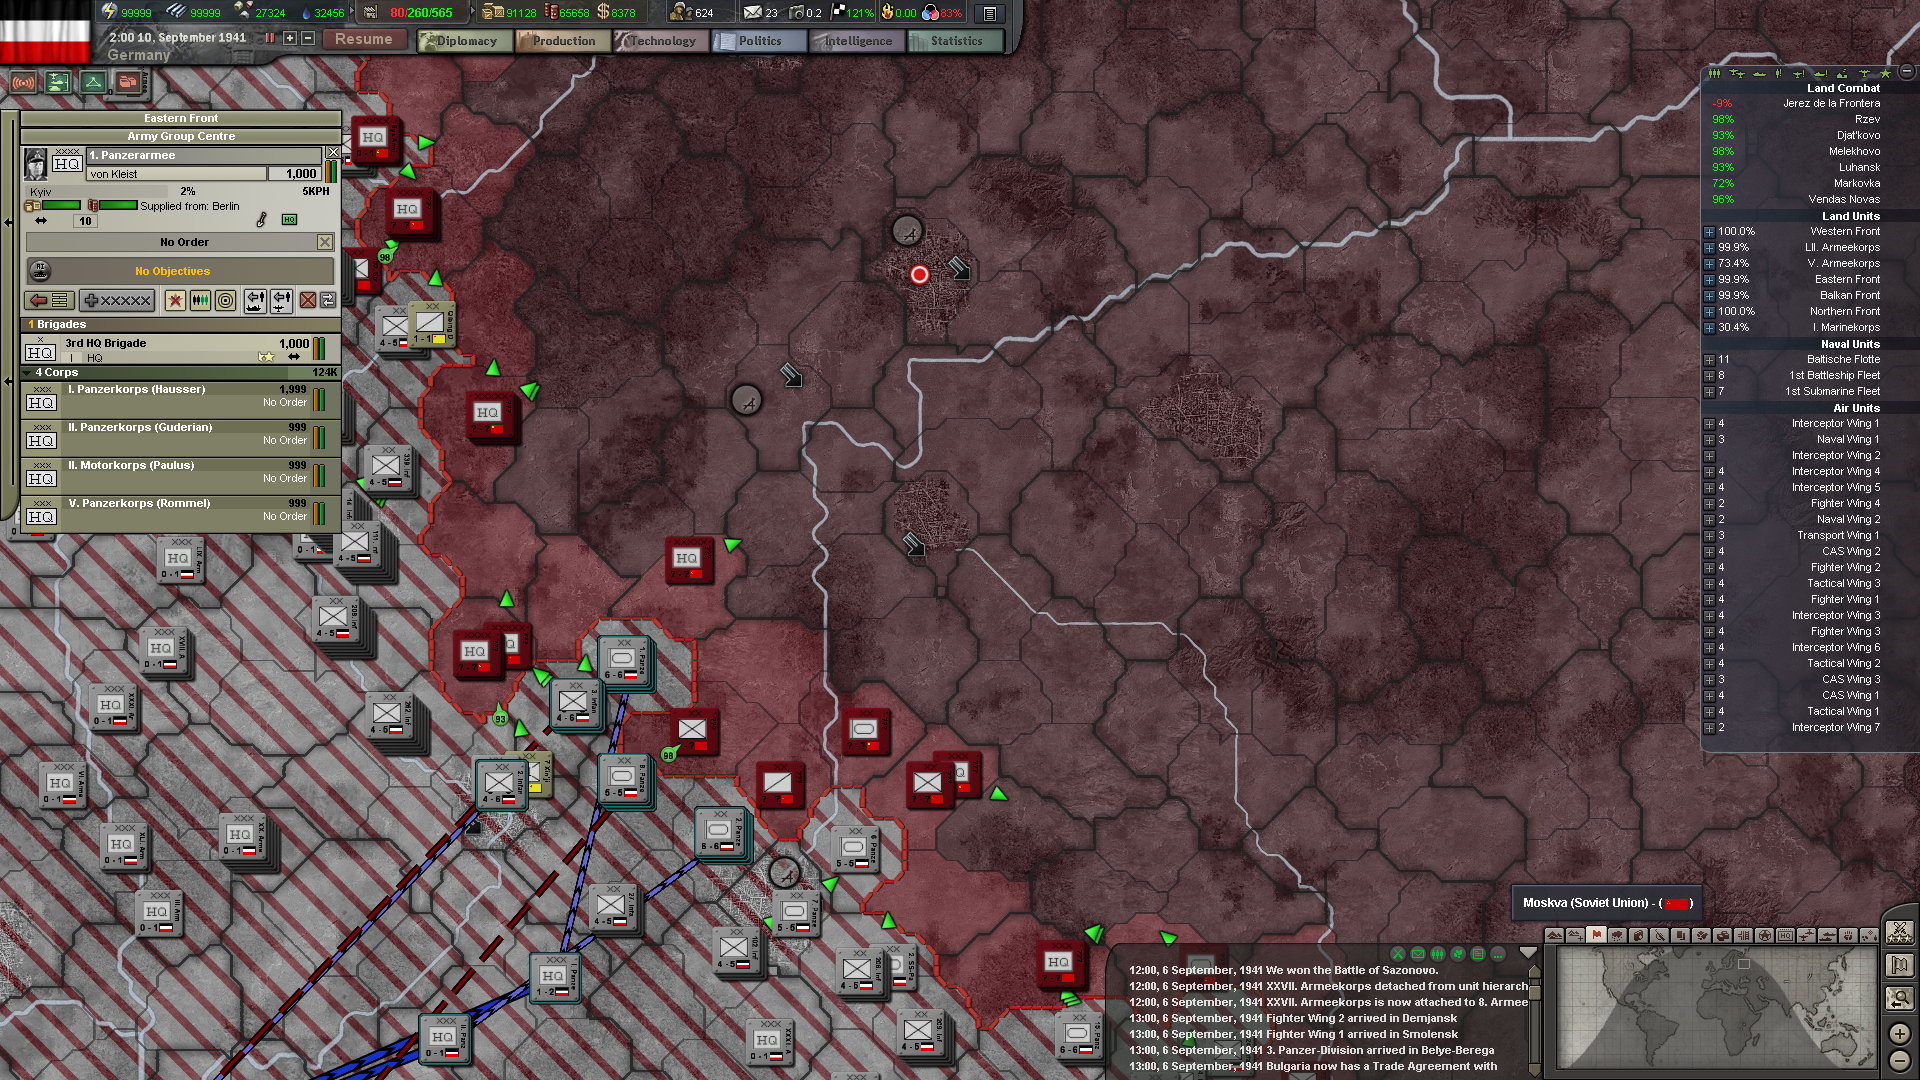The image size is (1920, 1080).
Task: Select the star-in-circle map mode icon
Action: [1764, 936]
